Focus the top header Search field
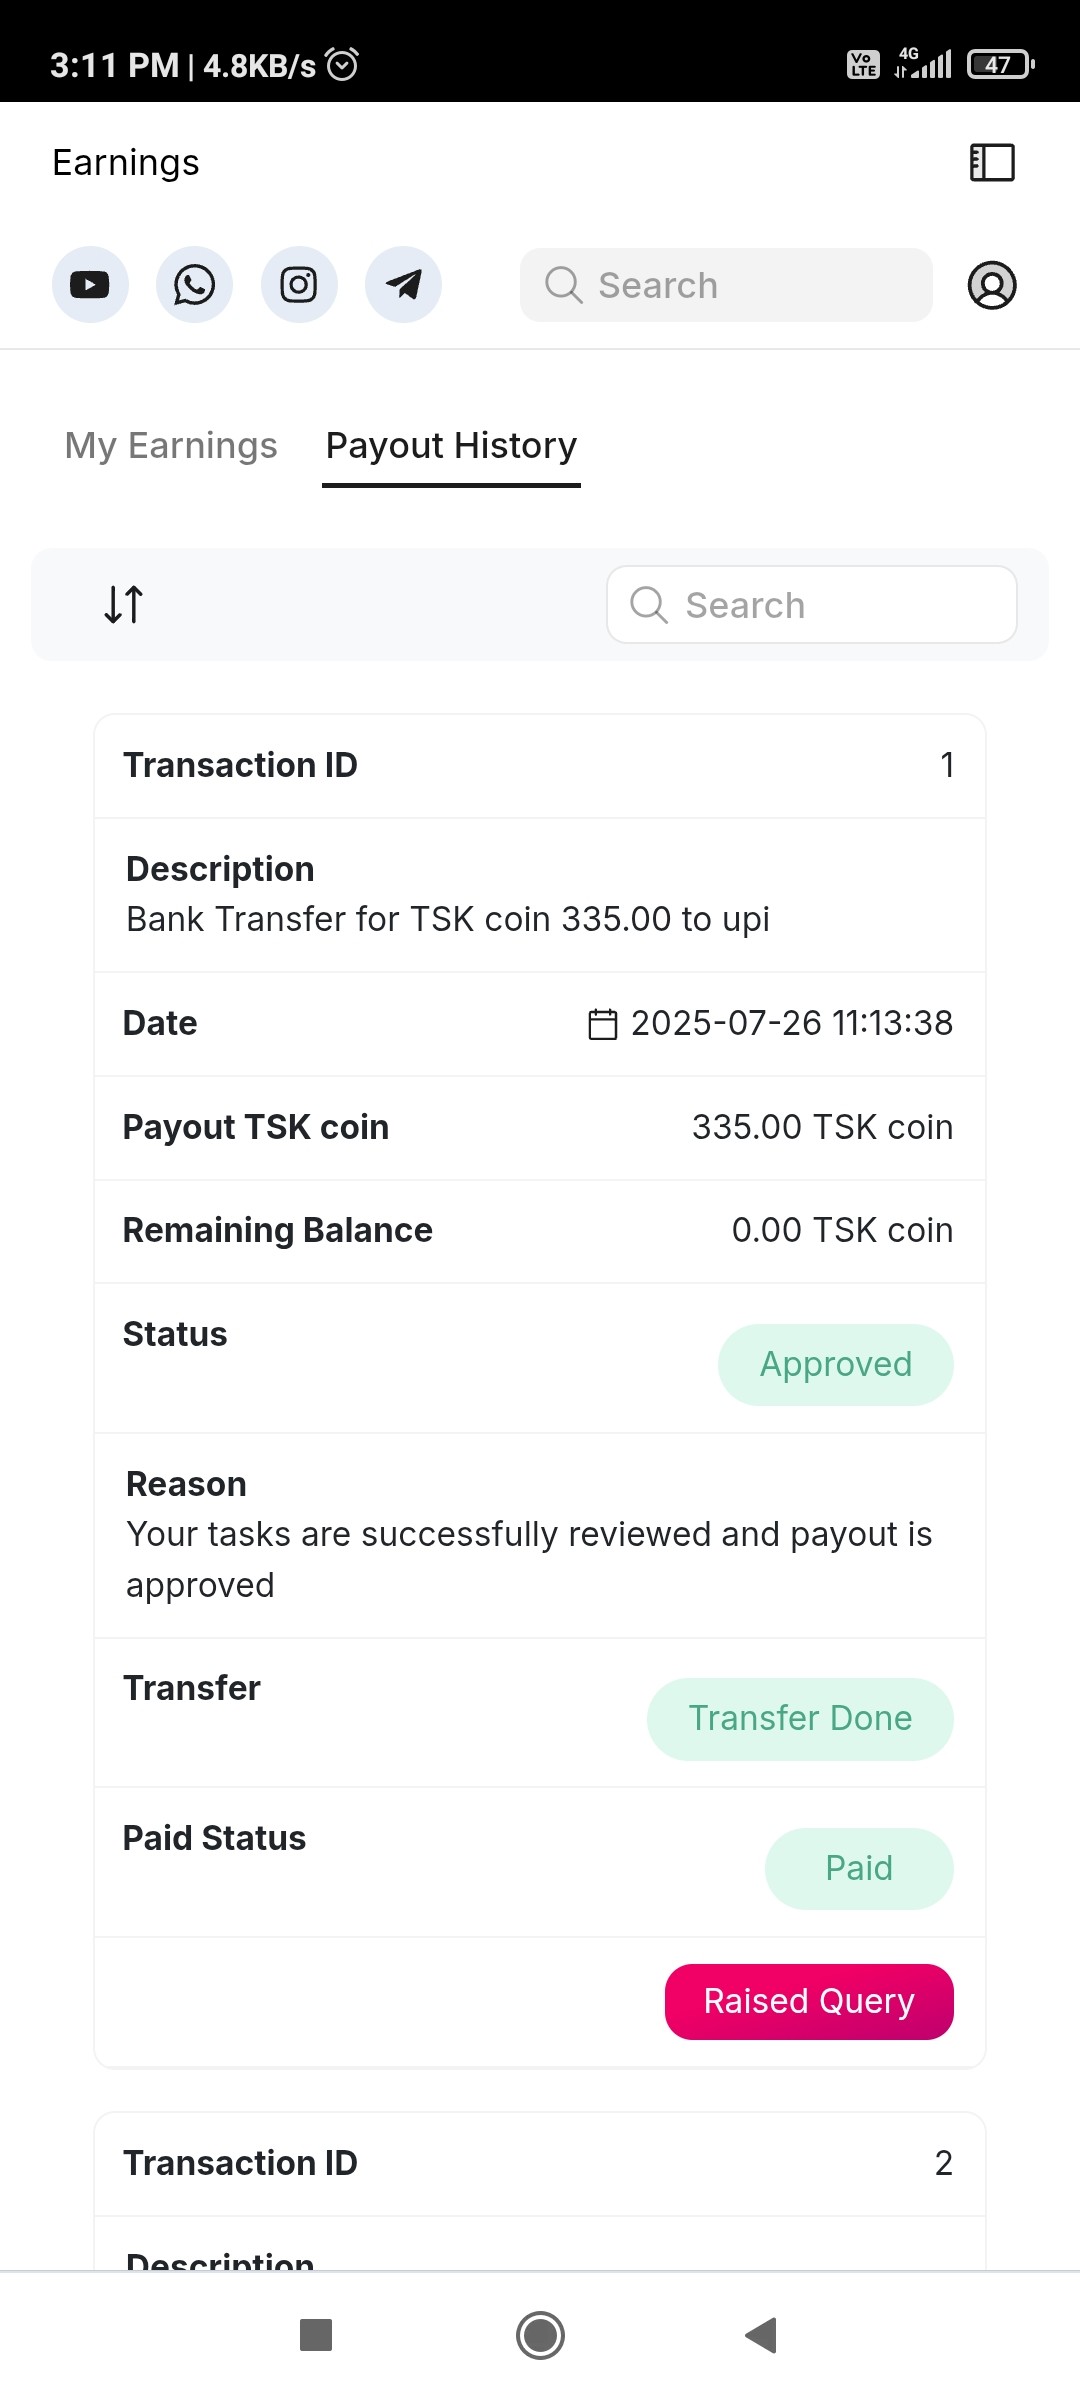1080x2400 pixels. (x=726, y=285)
